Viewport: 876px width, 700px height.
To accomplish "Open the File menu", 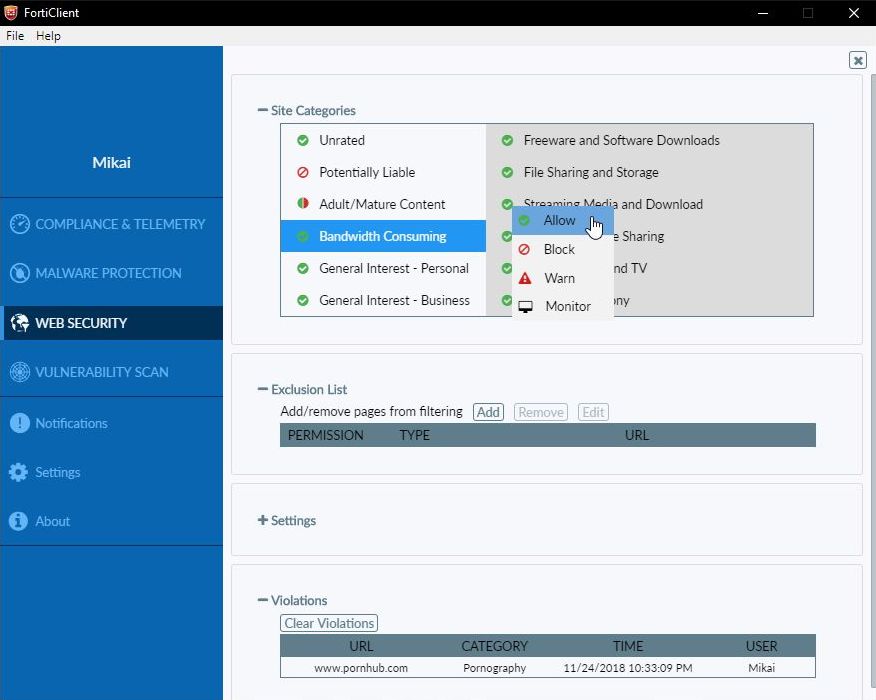I will click(x=15, y=36).
